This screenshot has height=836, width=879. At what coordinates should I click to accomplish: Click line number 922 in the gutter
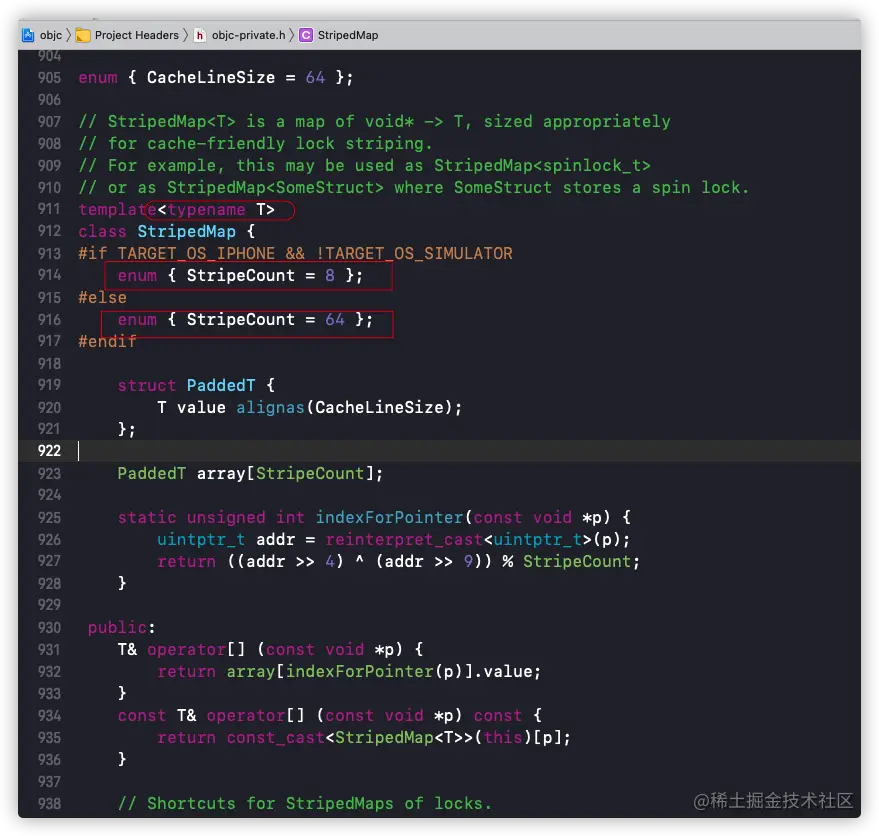coord(49,451)
